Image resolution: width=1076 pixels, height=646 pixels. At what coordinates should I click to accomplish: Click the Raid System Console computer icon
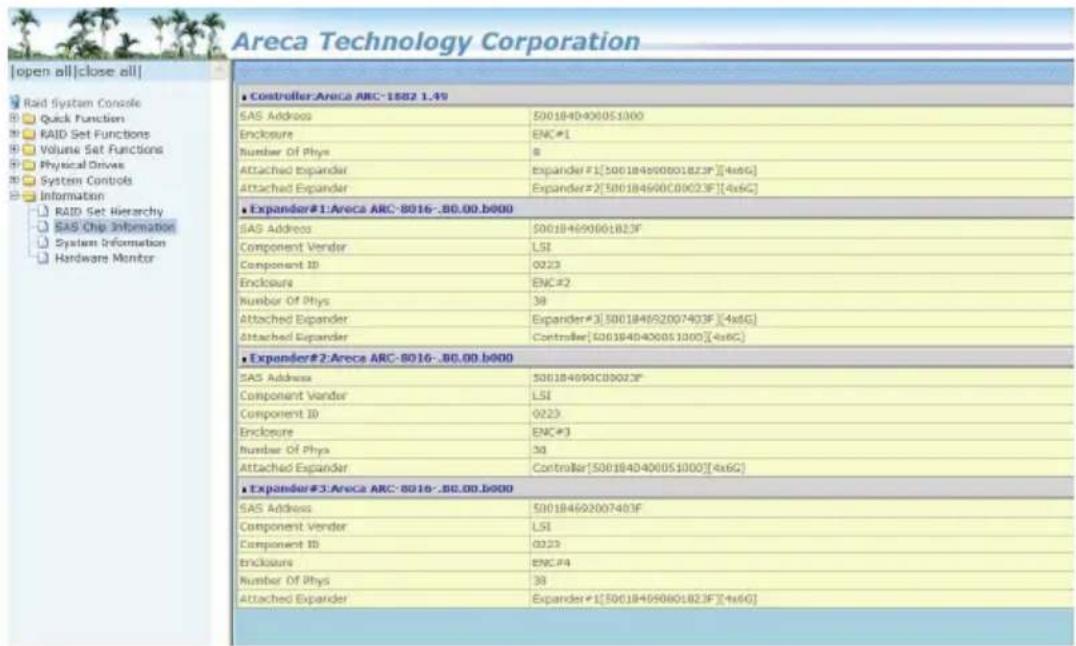tap(15, 102)
